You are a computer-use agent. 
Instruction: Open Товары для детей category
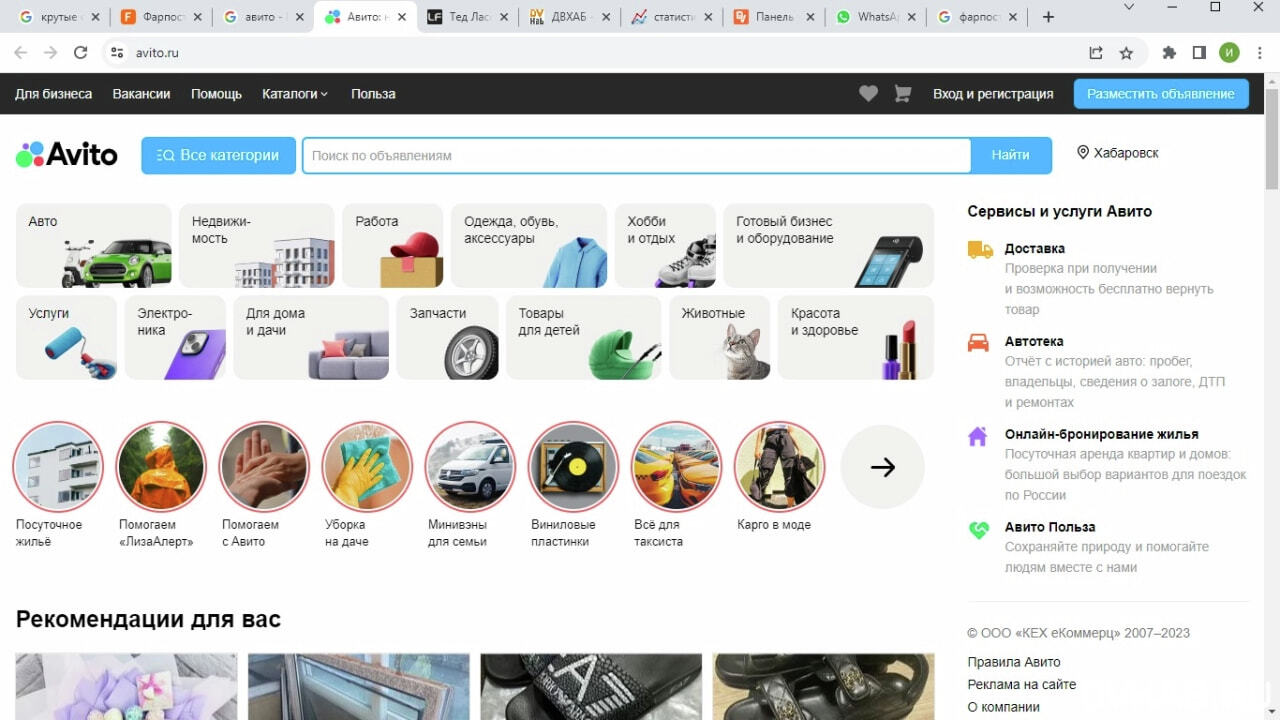point(583,337)
